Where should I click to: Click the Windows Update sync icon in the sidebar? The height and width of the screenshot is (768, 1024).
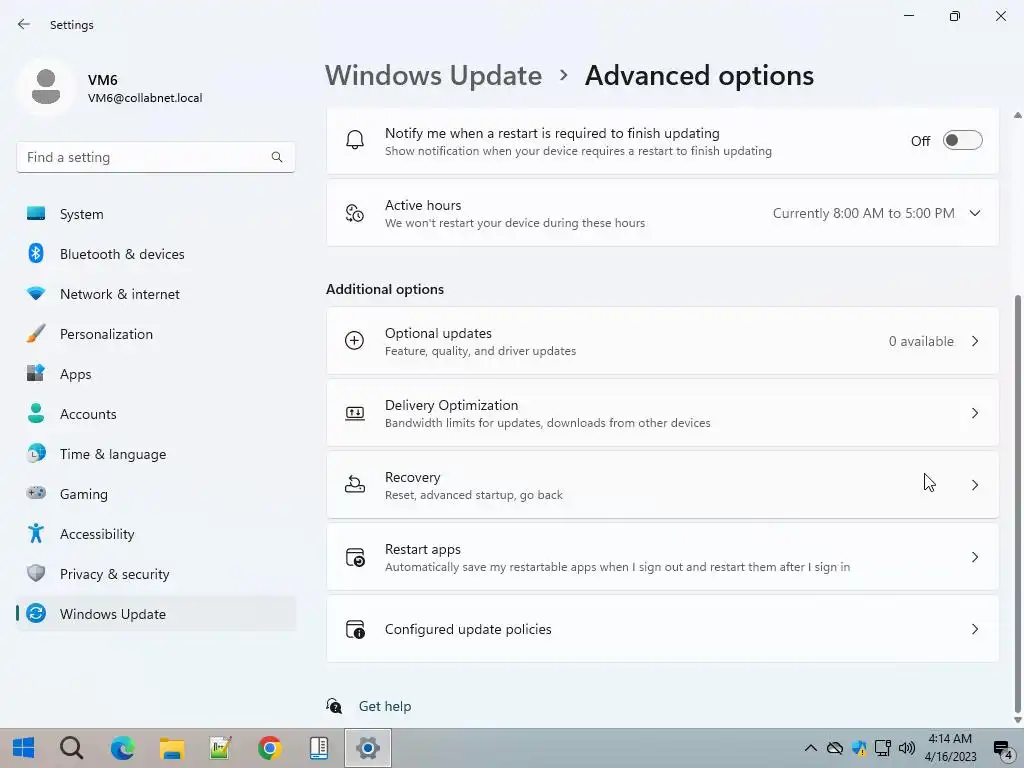click(x=36, y=613)
